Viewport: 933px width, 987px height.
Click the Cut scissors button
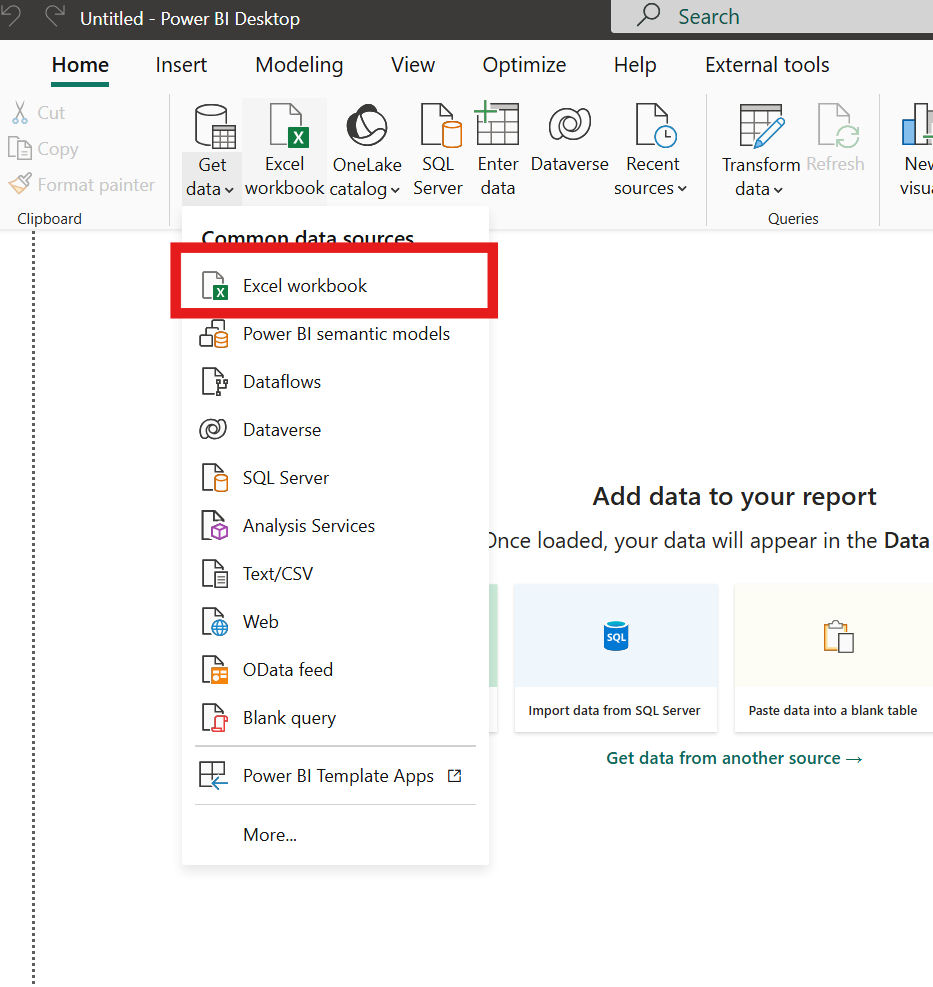[x=38, y=113]
